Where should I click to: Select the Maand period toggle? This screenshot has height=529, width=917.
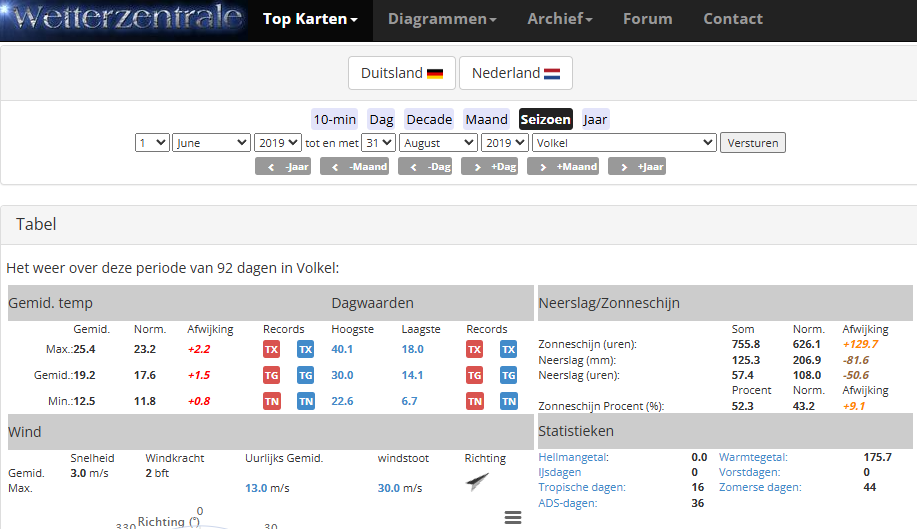tap(487, 119)
